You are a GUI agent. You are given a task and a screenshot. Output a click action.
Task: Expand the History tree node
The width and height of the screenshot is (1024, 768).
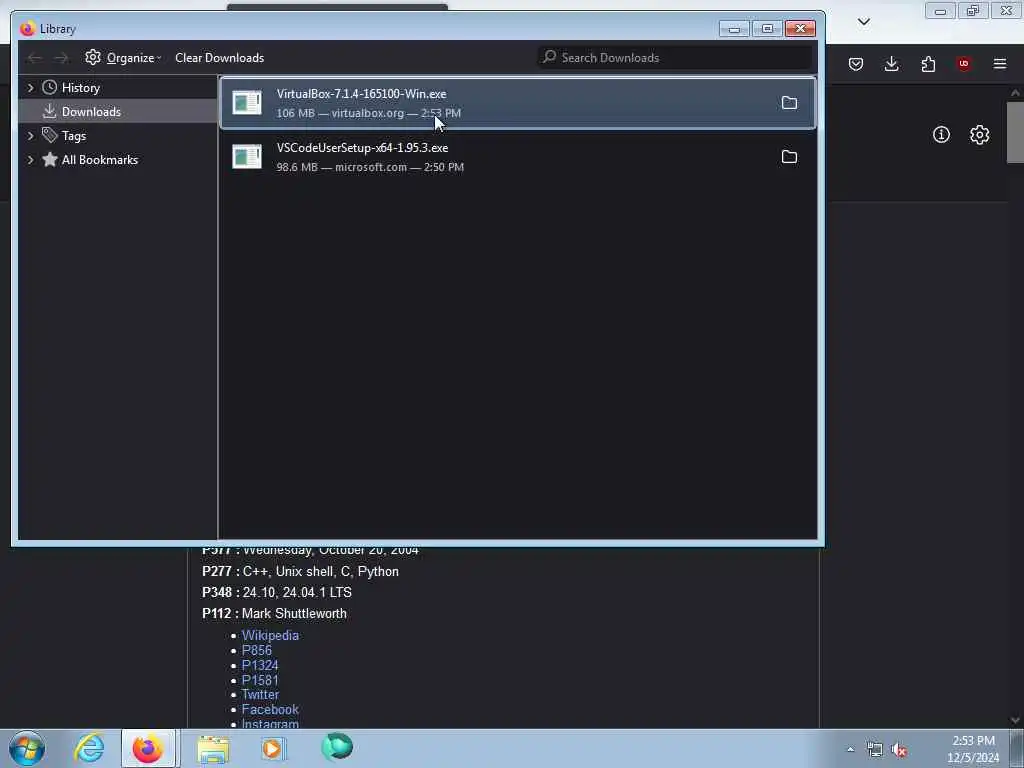pyautogui.click(x=30, y=88)
